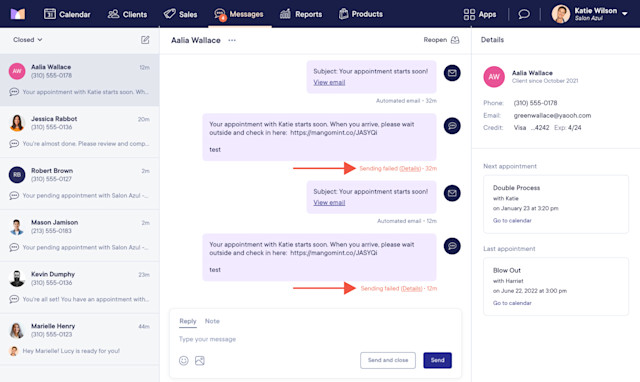Click Jessica Rabbot's avatar photo
640x382 pixels.
(17, 123)
